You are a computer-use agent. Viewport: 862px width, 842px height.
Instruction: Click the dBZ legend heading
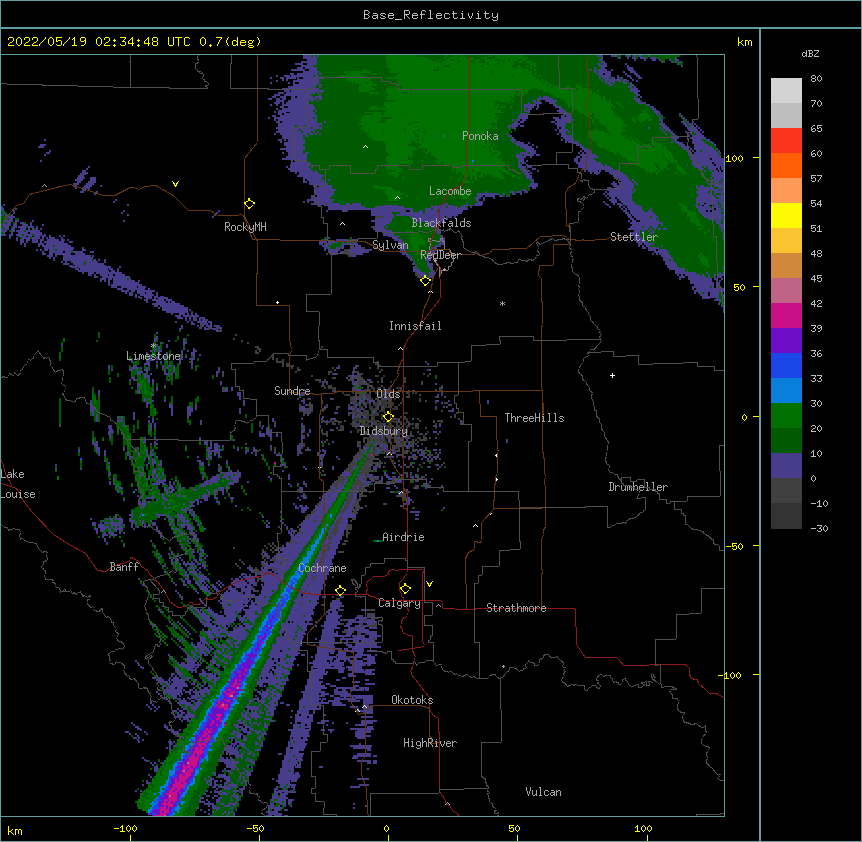tap(810, 53)
